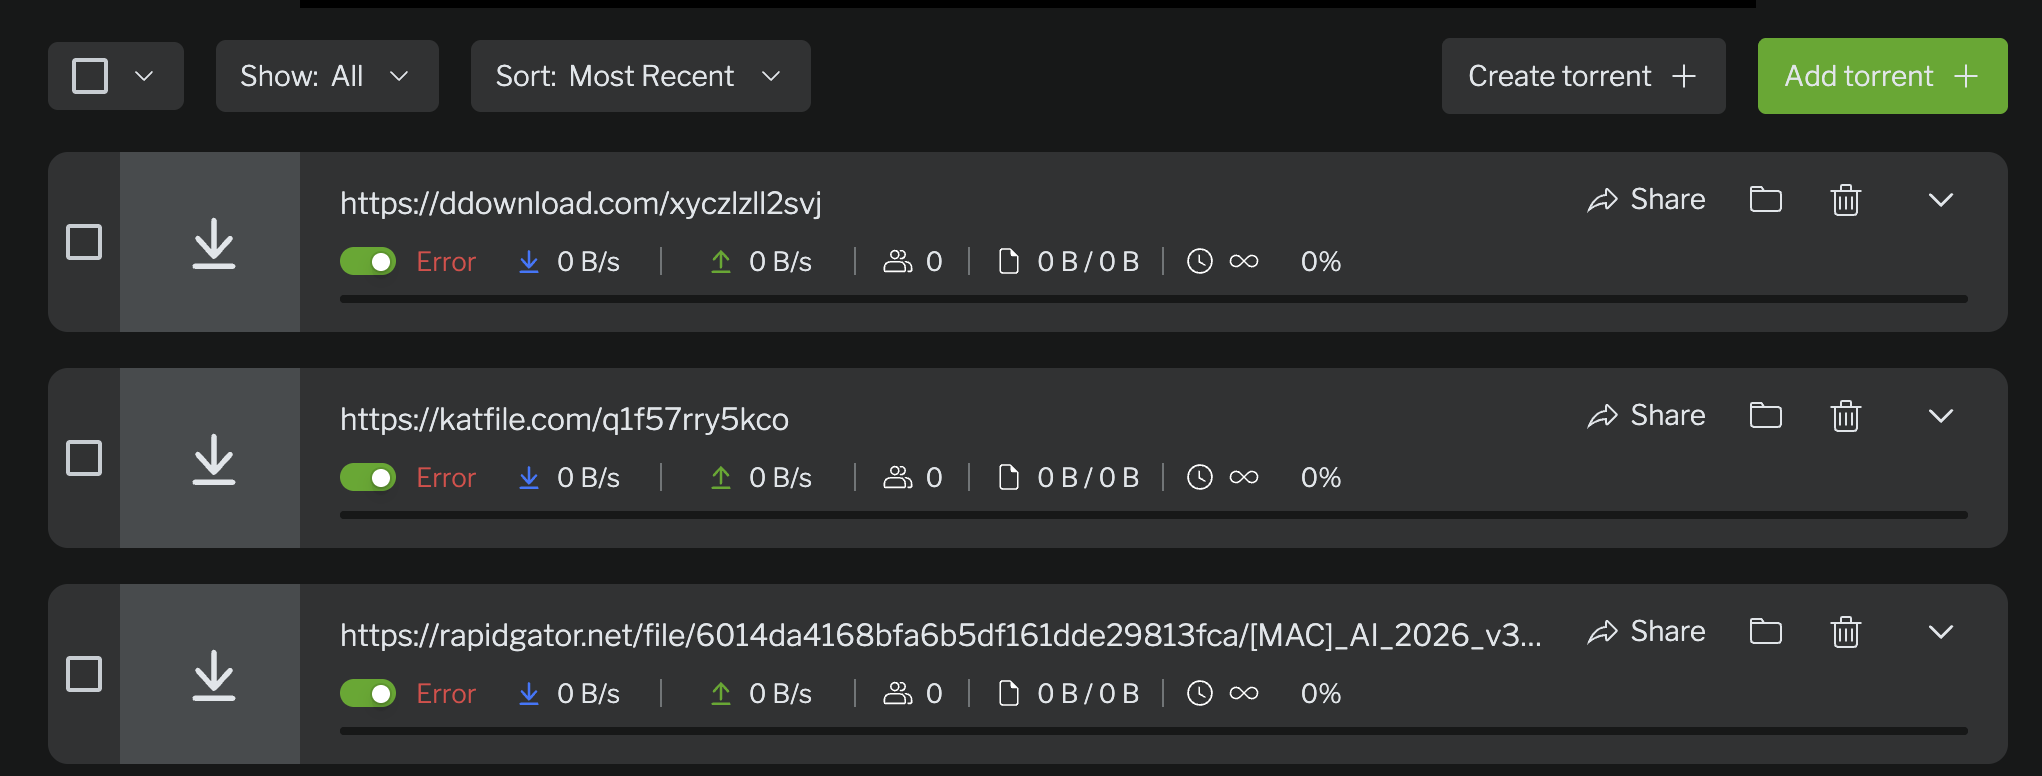
Task: Open the select-all options dropdown arrow
Action: [x=144, y=76]
